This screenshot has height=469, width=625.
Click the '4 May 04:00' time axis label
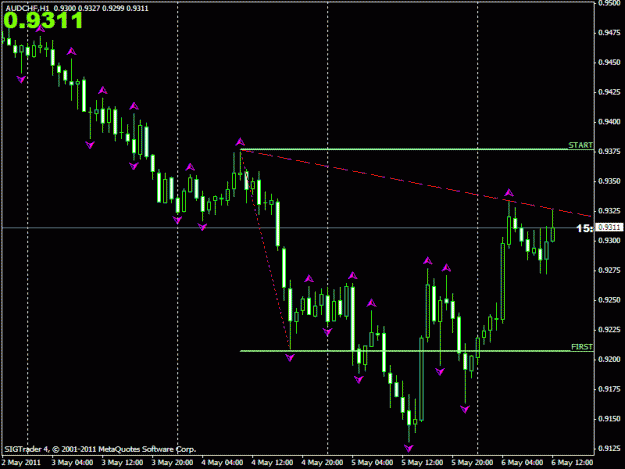click(222, 463)
